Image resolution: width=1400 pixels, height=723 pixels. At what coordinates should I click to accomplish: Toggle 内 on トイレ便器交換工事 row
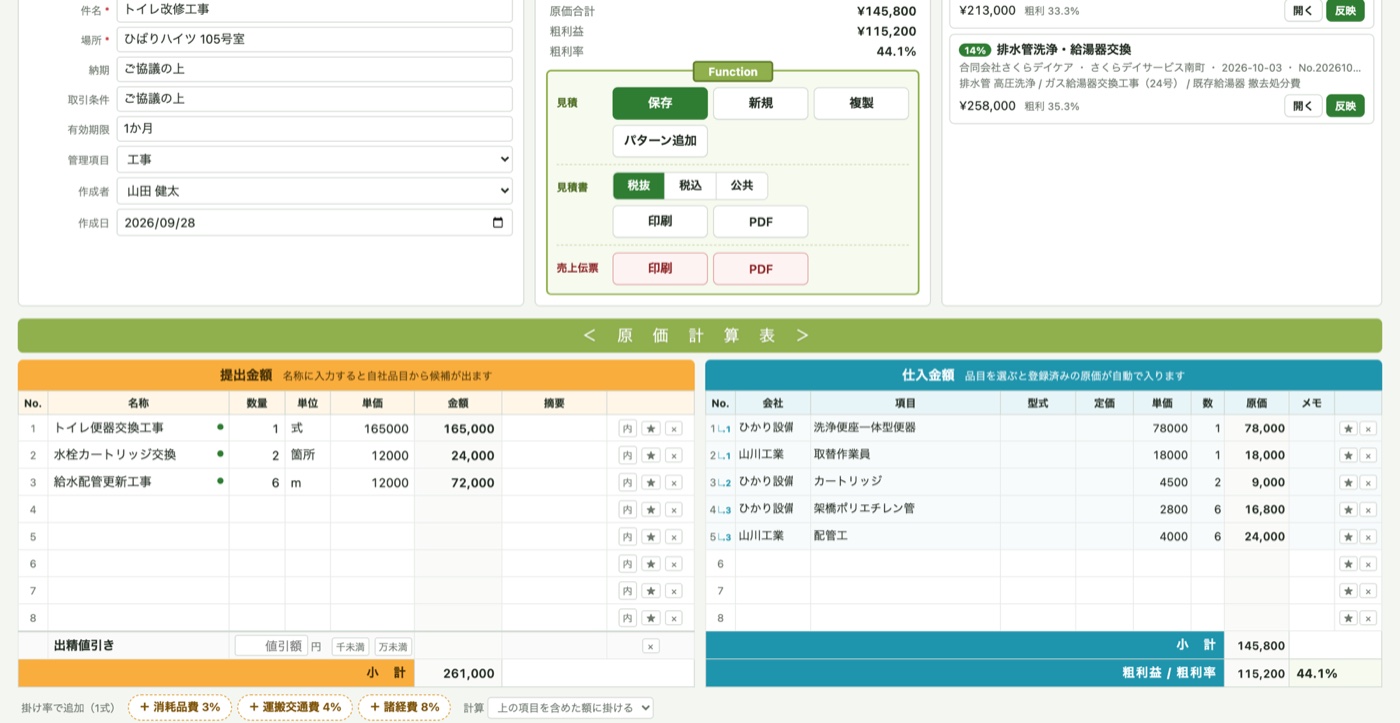pos(627,428)
